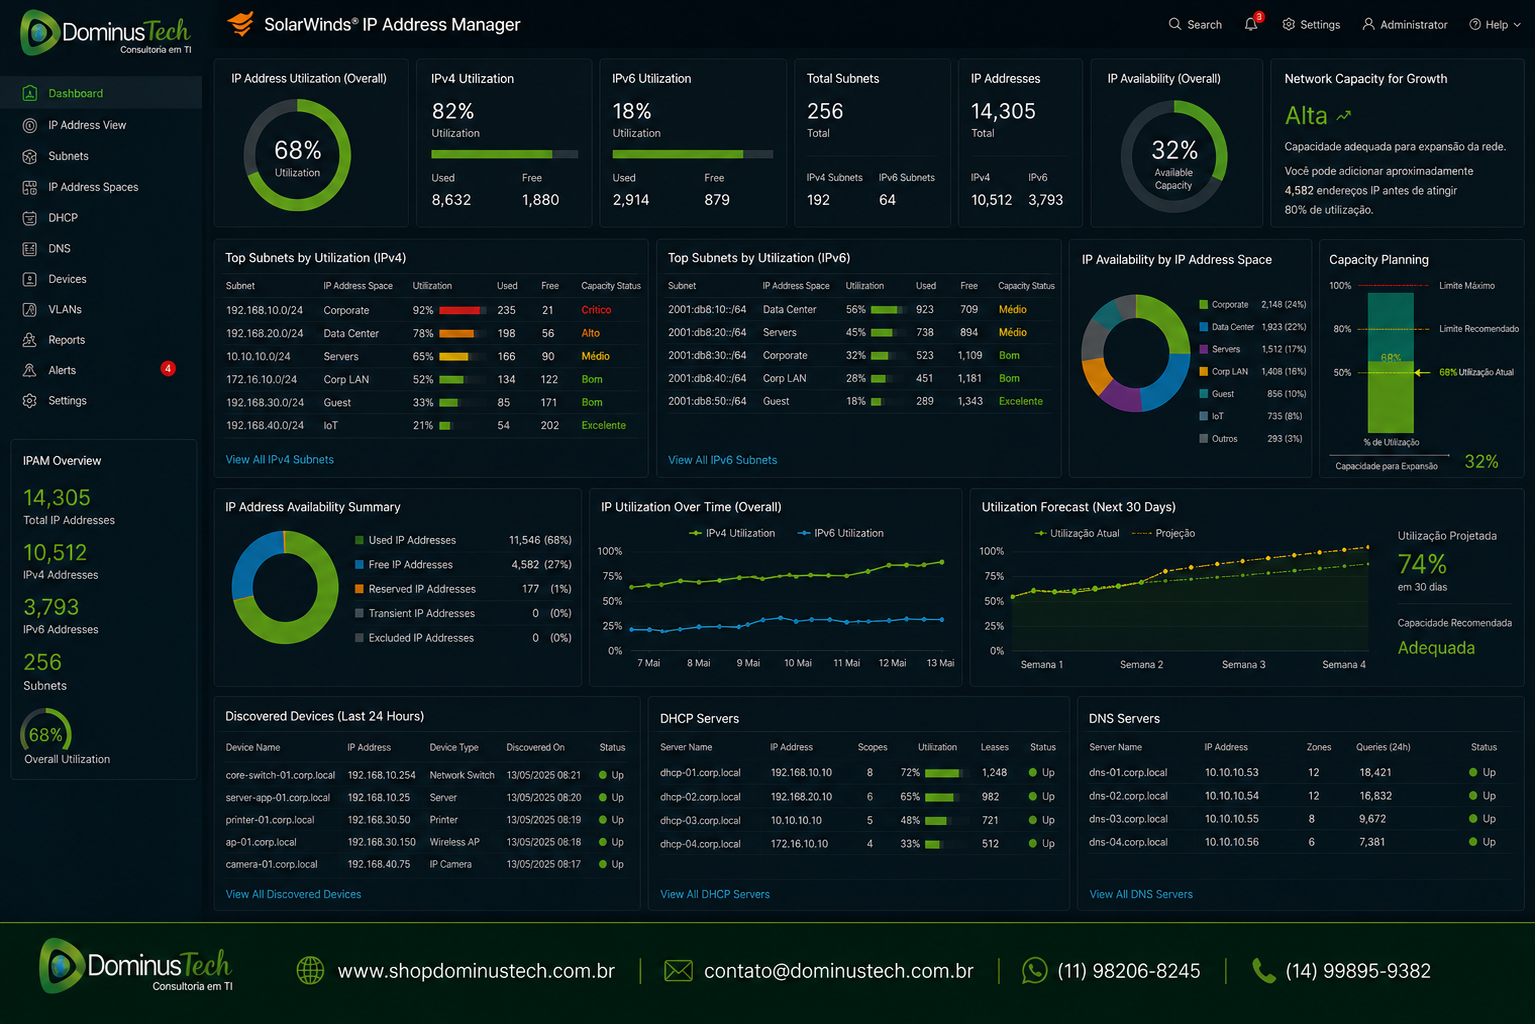This screenshot has width=1535, height=1024.
Task: Click device core-switch-01.corp.local
Action: tap(280, 775)
